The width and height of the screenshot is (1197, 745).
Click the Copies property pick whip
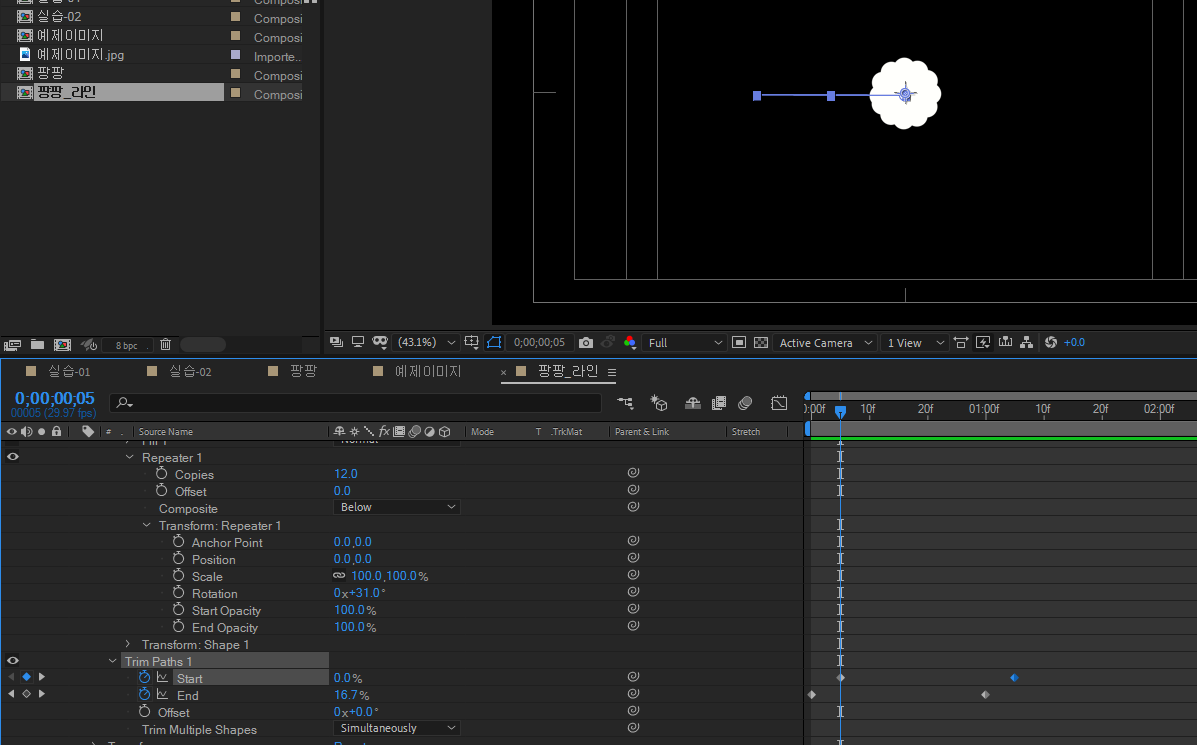[x=633, y=473]
